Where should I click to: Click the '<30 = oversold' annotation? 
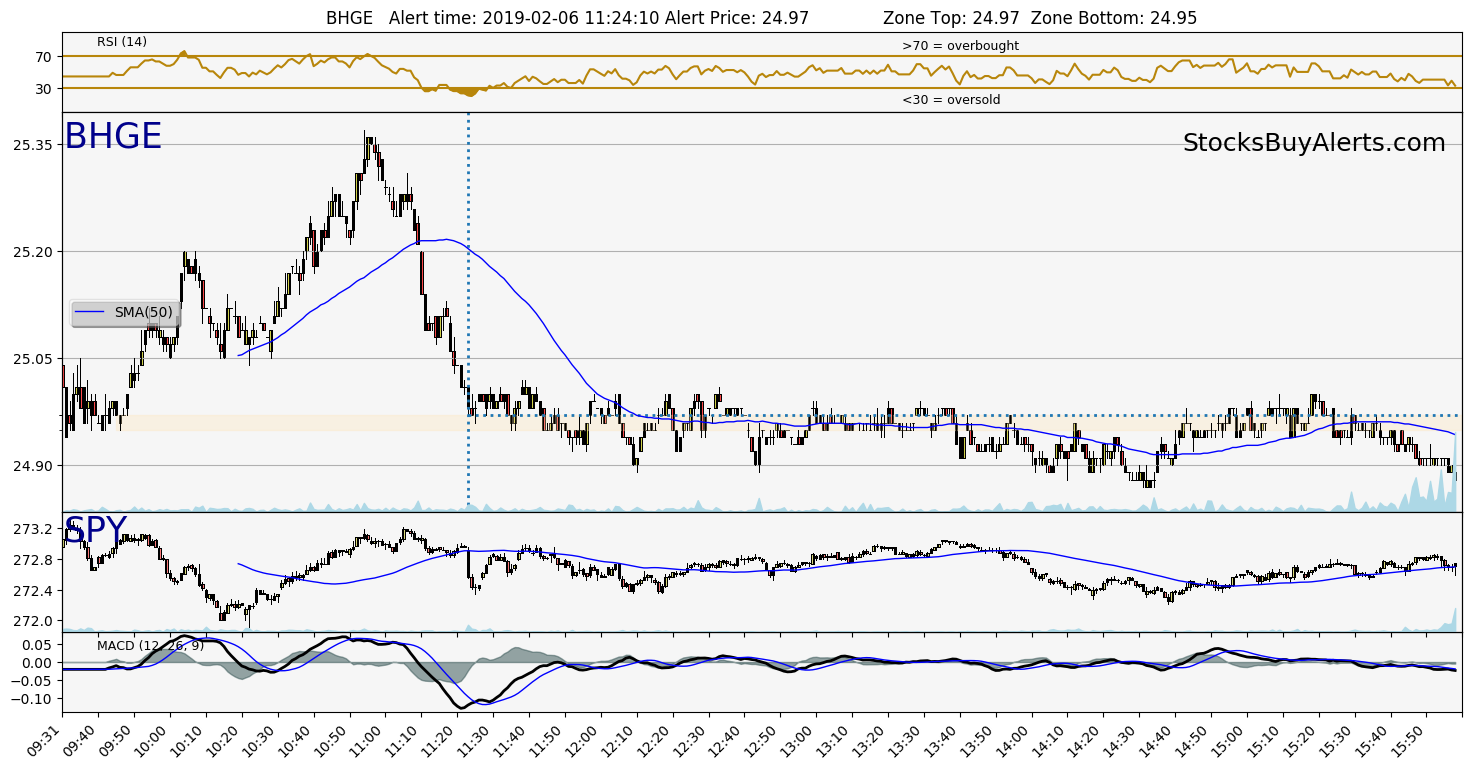pyautogui.click(x=951, y=100)
